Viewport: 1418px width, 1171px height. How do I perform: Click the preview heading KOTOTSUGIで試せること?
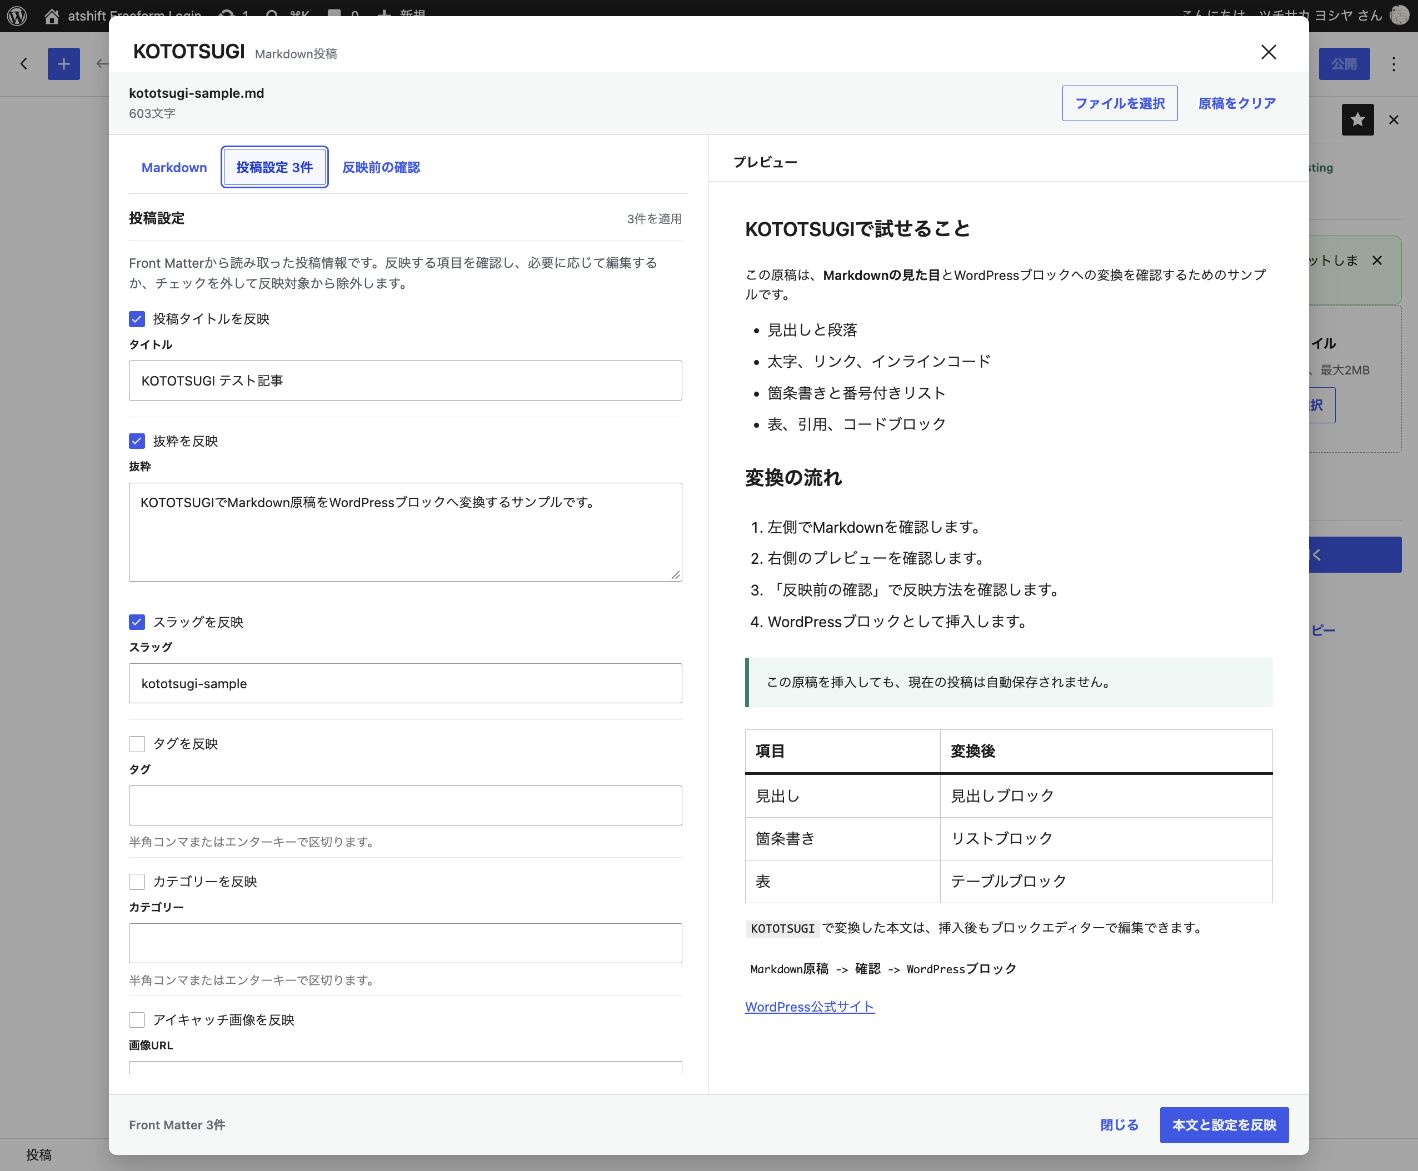[858, 229]
